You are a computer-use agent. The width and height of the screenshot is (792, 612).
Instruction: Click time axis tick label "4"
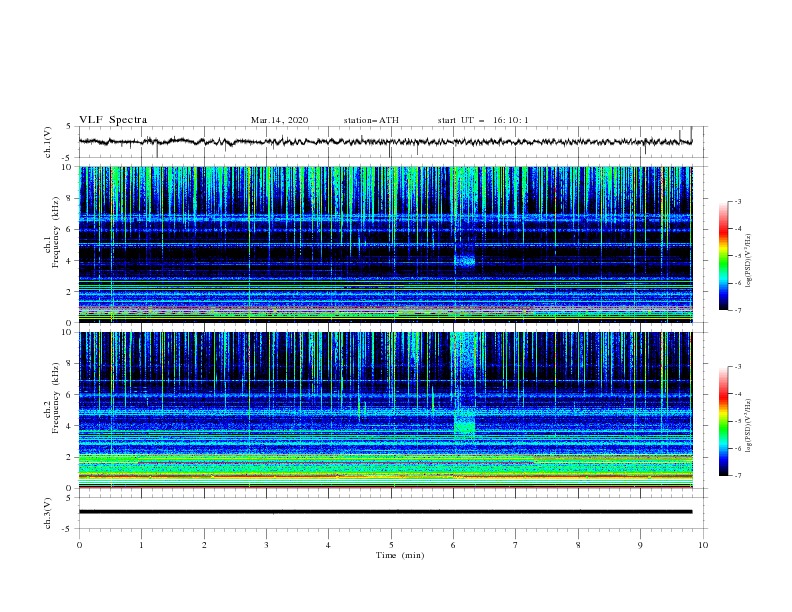328,545
